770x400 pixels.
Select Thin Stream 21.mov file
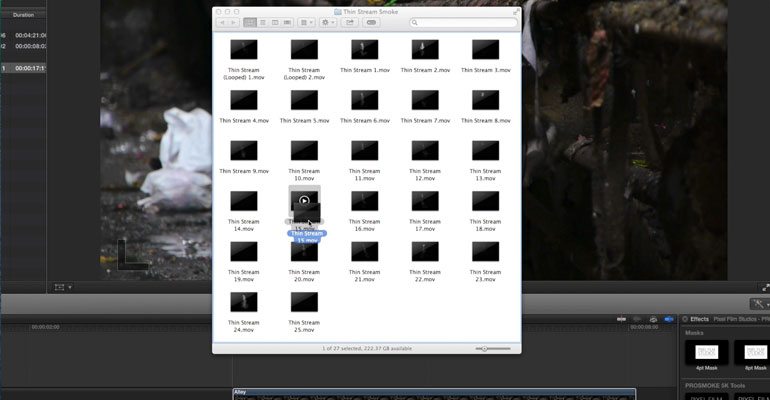(364, 262)
